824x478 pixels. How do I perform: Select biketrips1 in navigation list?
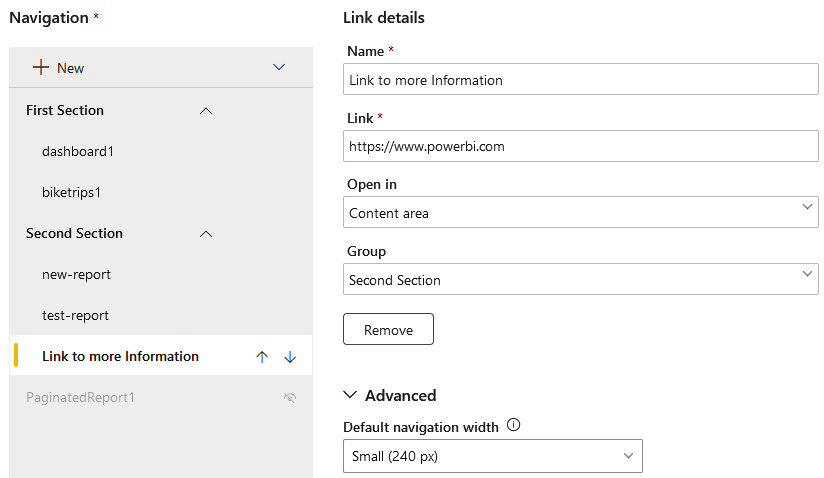click(71, 192)
